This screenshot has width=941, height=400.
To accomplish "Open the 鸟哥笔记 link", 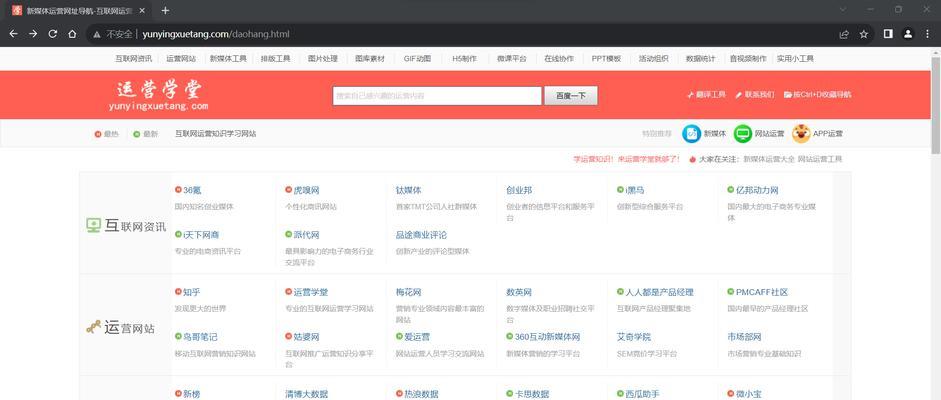I will 200,337.
